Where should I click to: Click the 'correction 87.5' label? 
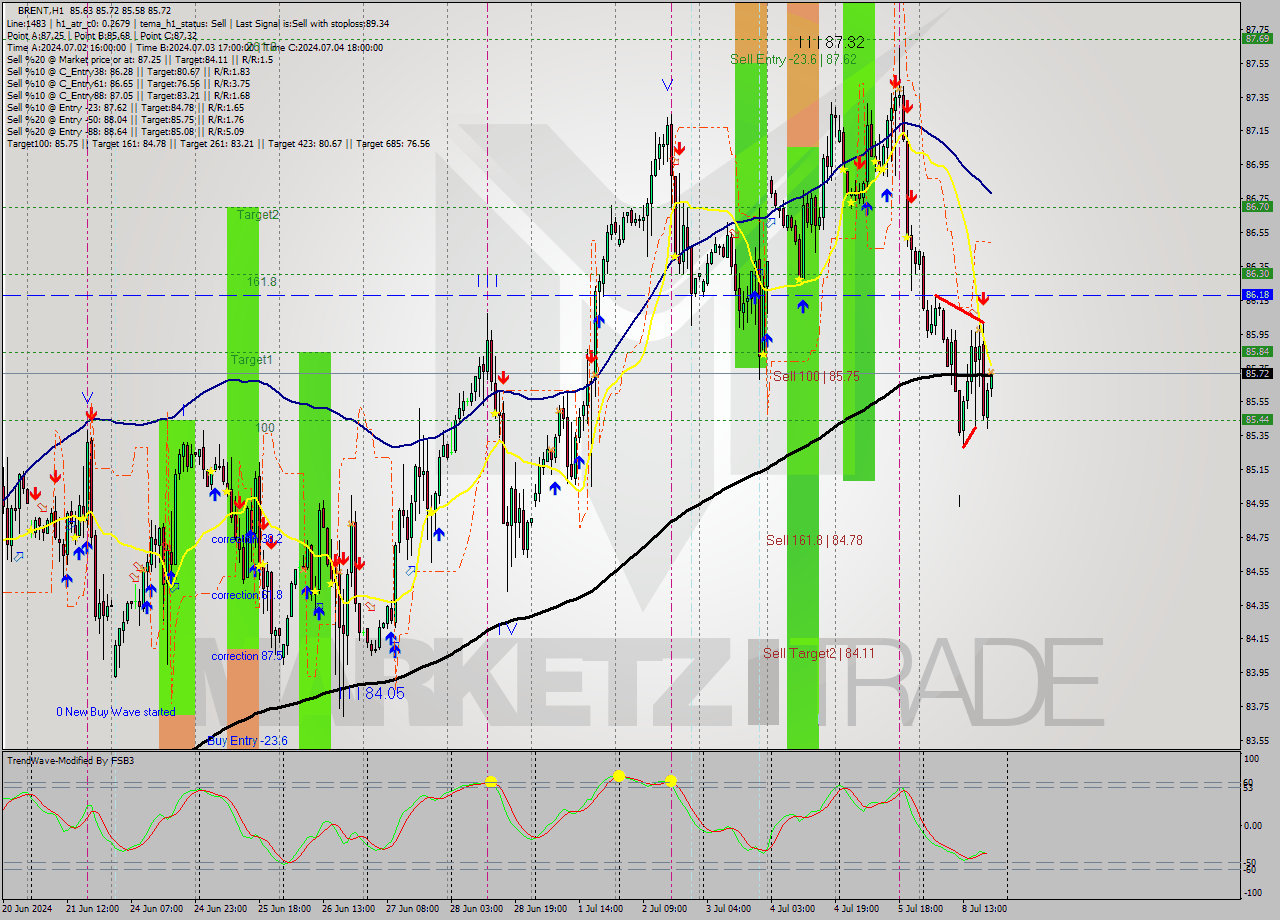[x=247, y=656]
